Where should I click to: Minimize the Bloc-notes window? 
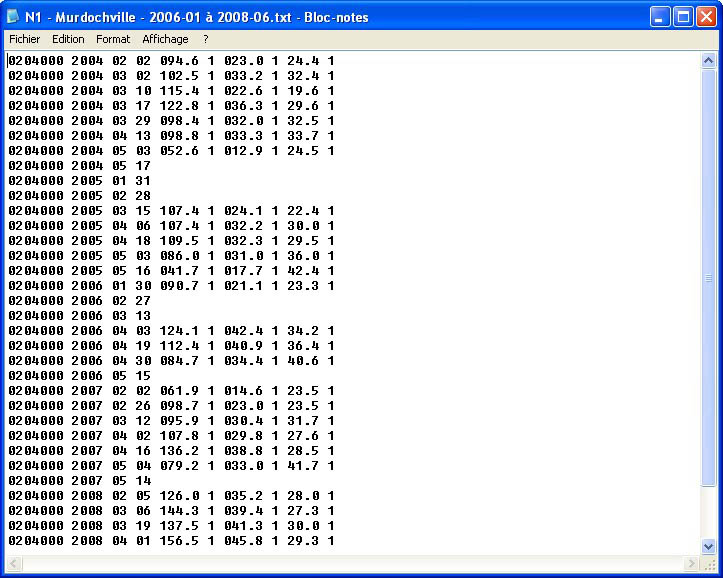660,17
